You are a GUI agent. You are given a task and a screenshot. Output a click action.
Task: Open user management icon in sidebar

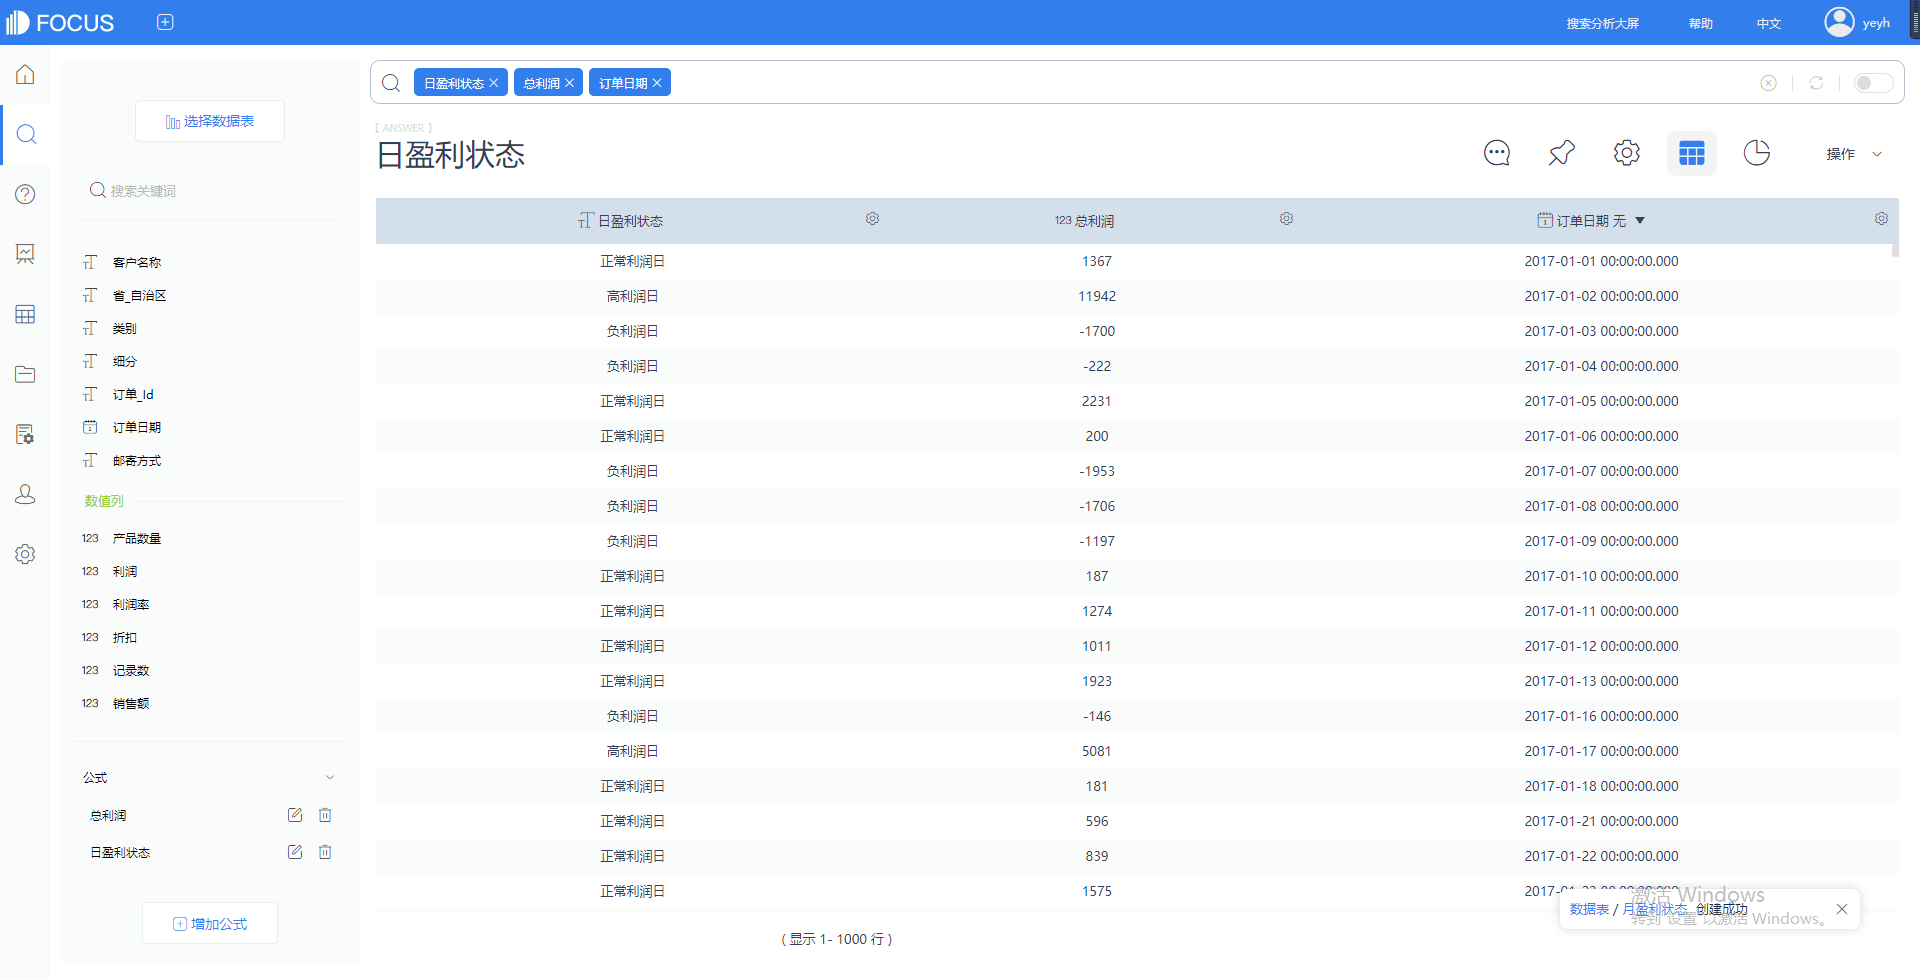(25, 494)
